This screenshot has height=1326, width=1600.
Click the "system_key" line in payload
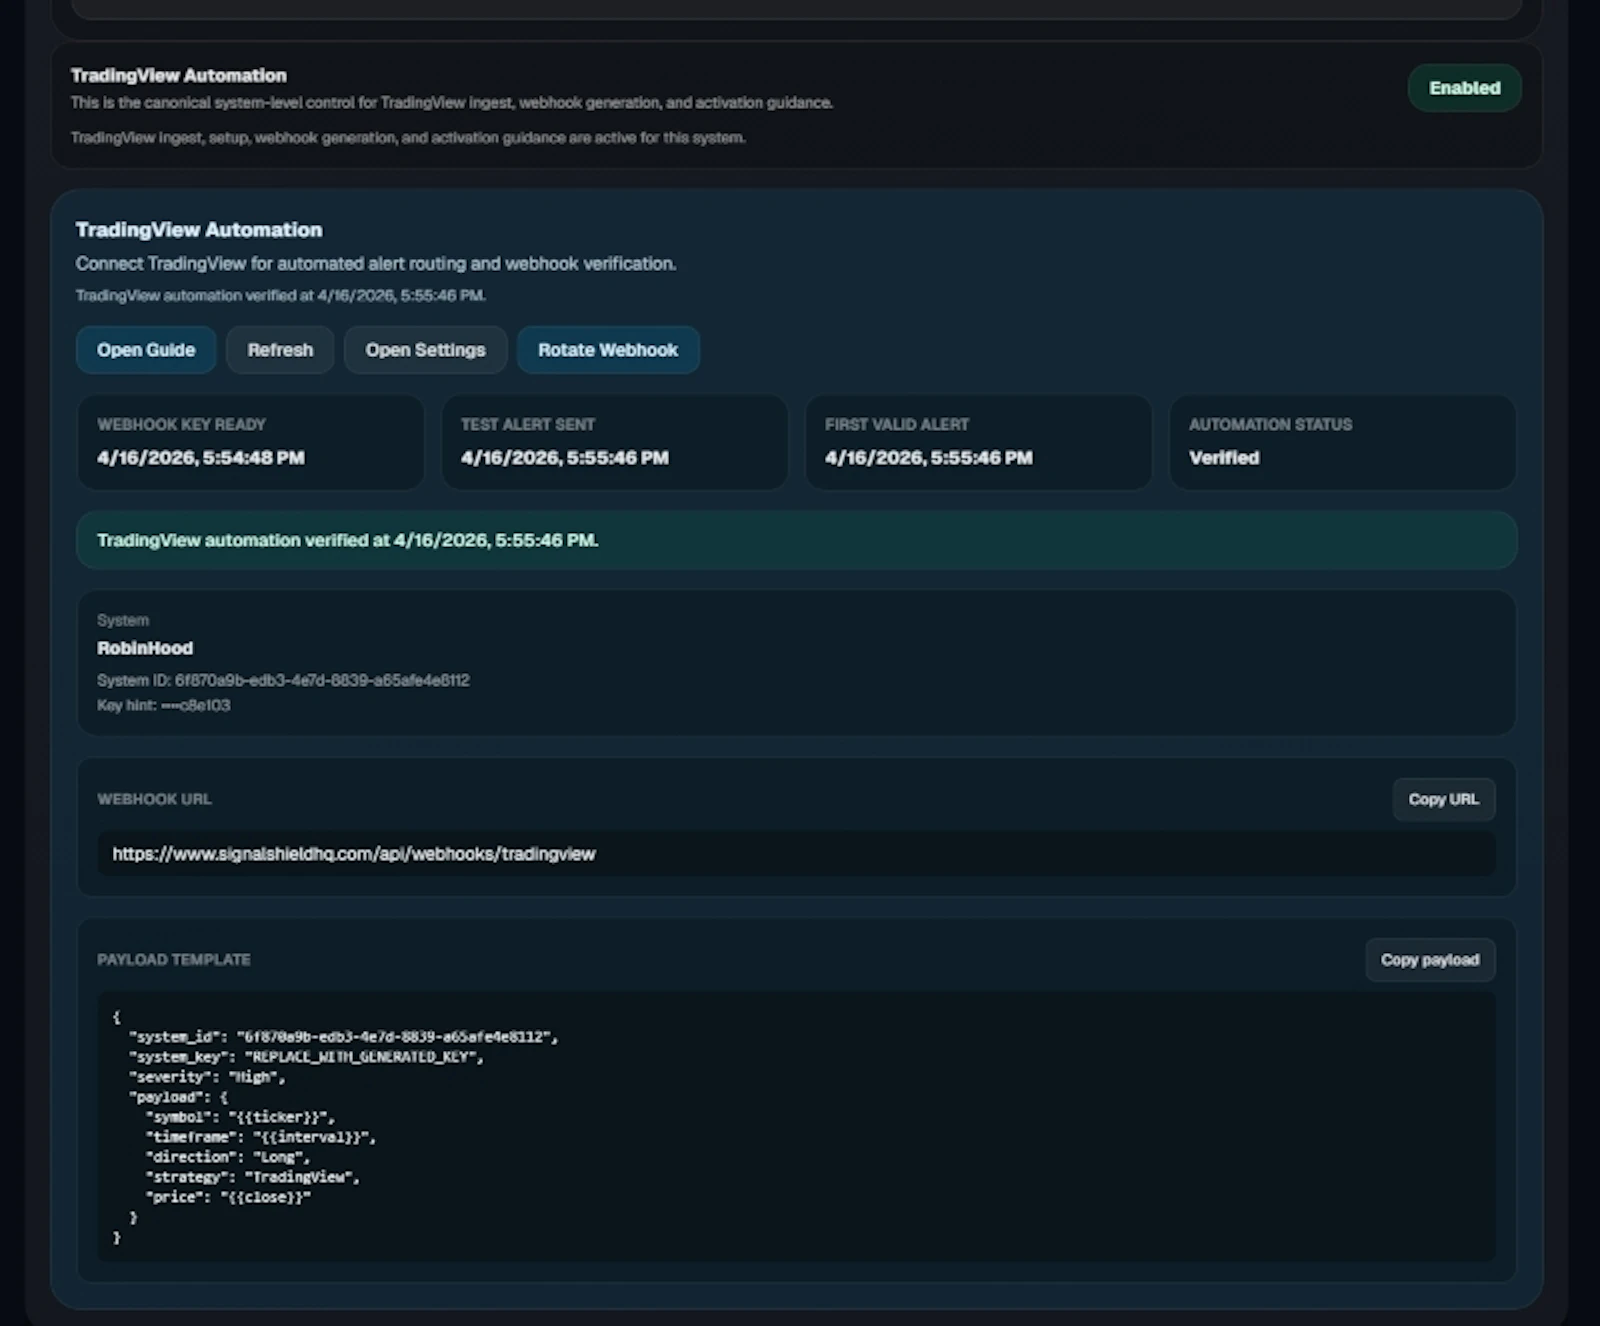306,1057
